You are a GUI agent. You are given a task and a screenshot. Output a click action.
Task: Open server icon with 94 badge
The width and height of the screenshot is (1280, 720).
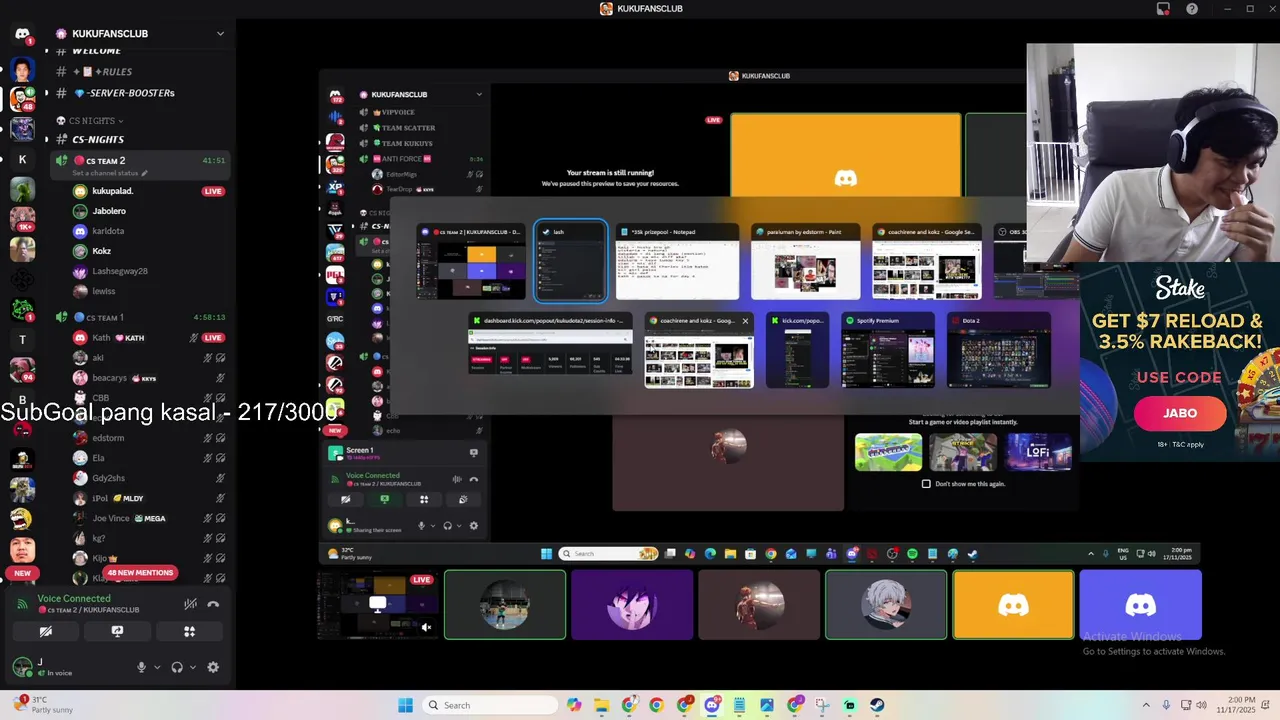click(x=22, y=369)
